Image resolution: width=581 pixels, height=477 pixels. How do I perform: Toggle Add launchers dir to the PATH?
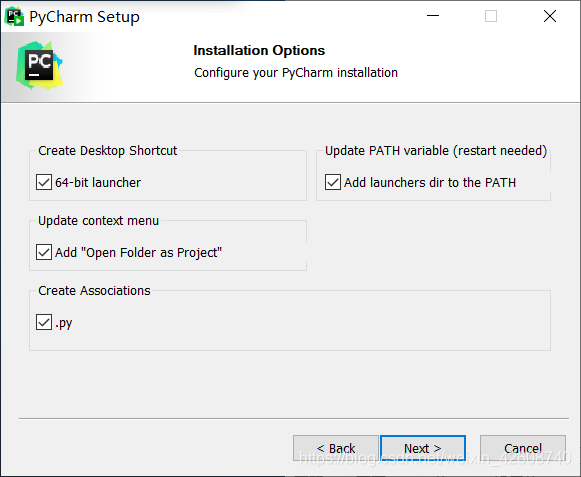pos(333,182)
